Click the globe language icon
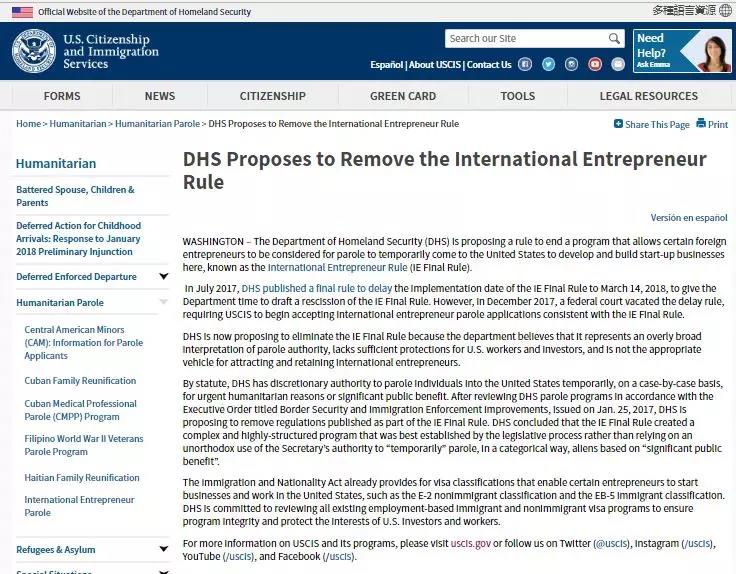The width and height of the screenshot is (736, 574). 726,10
